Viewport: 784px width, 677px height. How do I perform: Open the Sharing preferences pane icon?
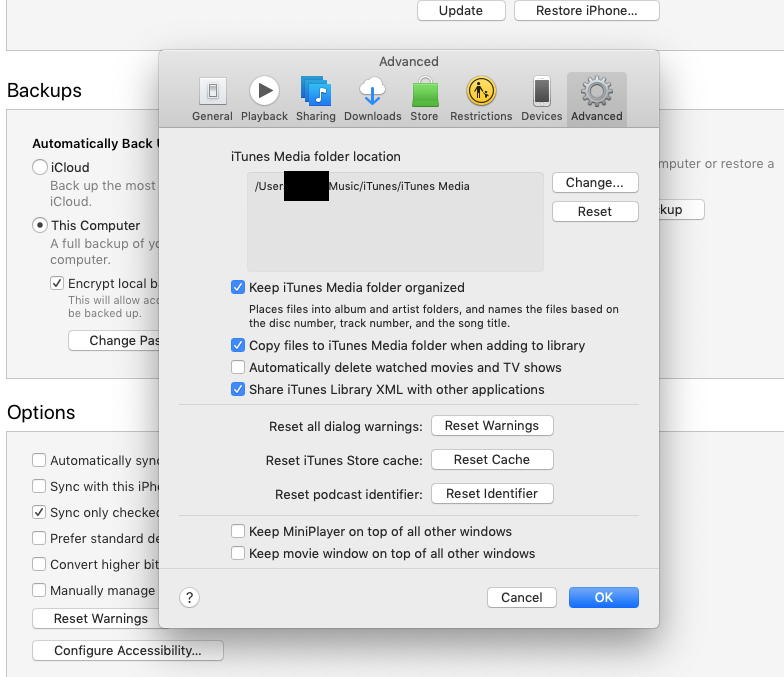[x=316, y=91]
